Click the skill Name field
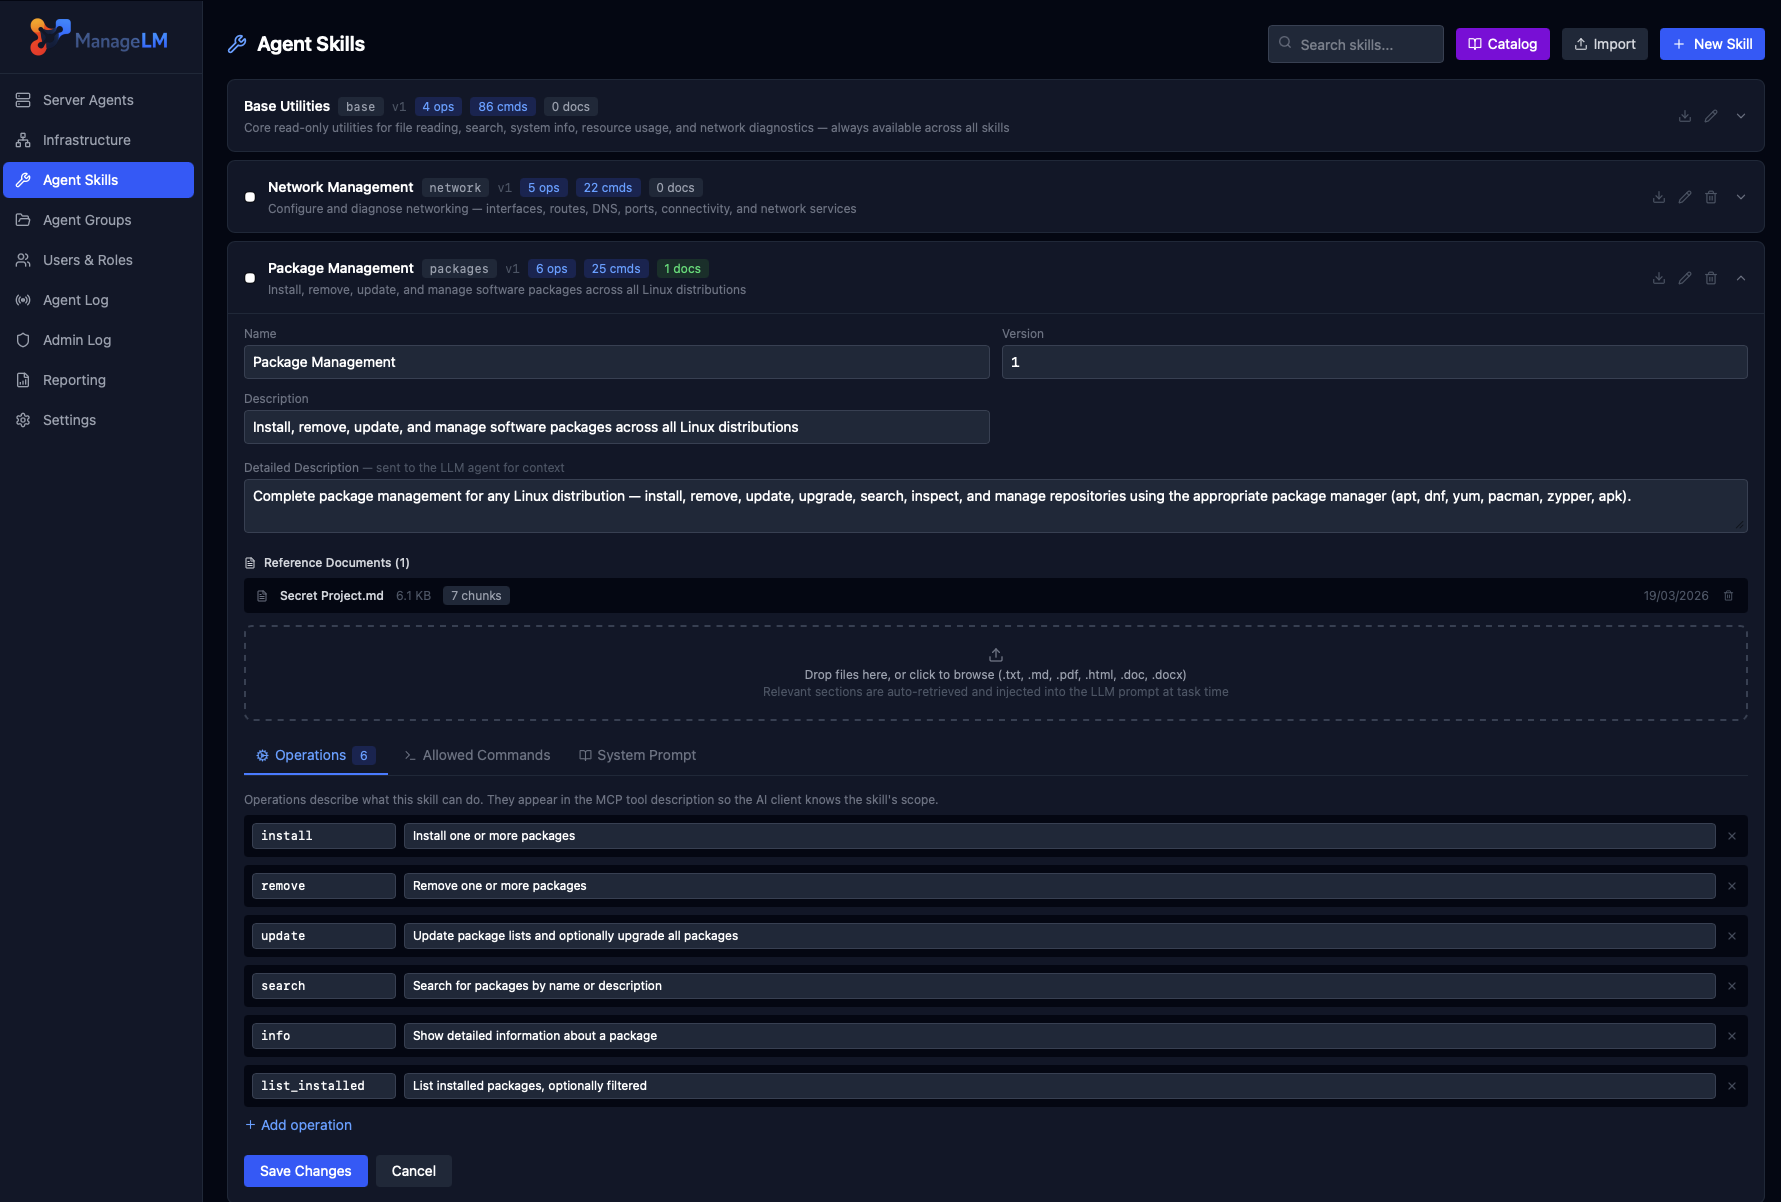The height and width of the screenshot is (1202, 1781). coord(616,362)
